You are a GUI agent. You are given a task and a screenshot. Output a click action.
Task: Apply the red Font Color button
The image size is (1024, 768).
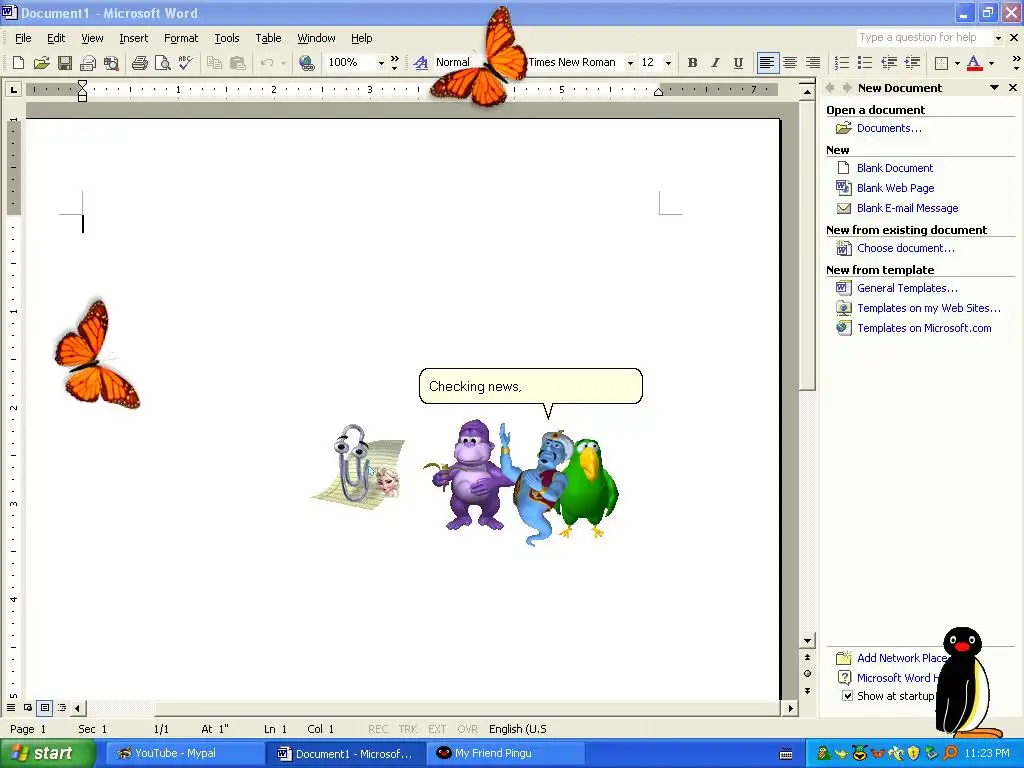974,63
